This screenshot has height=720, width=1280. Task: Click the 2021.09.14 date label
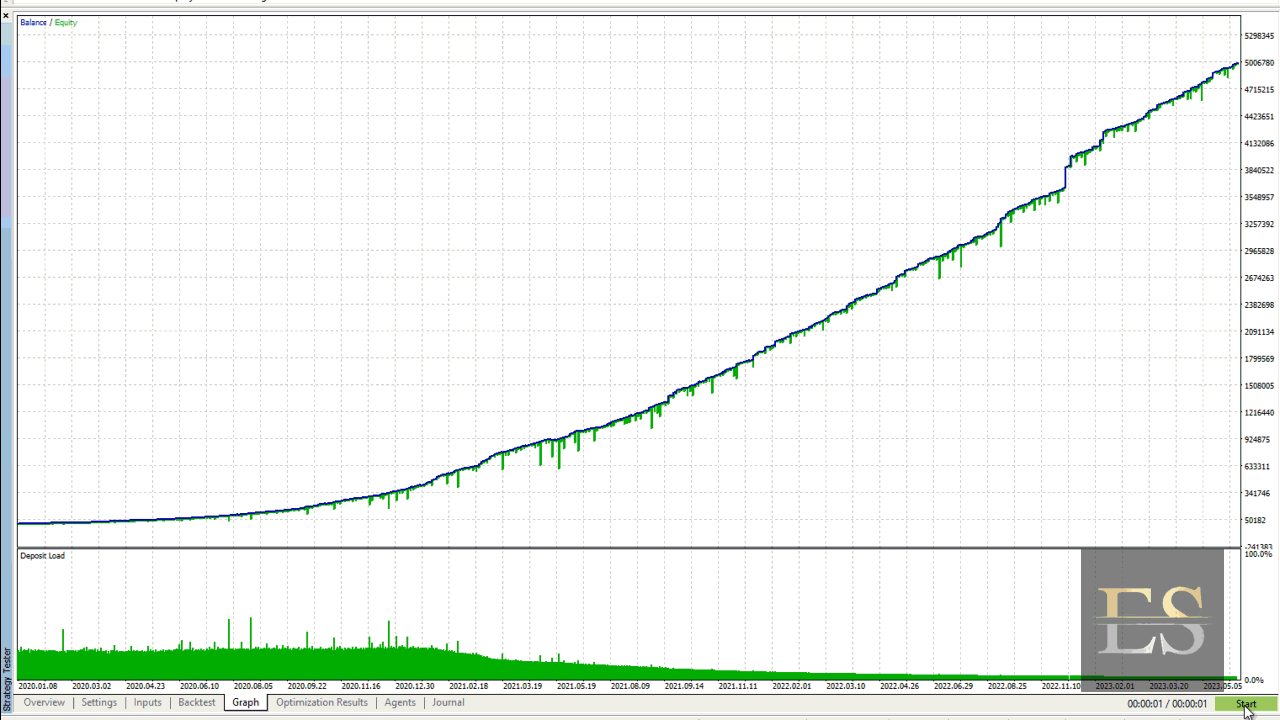[x=685, y=687]
